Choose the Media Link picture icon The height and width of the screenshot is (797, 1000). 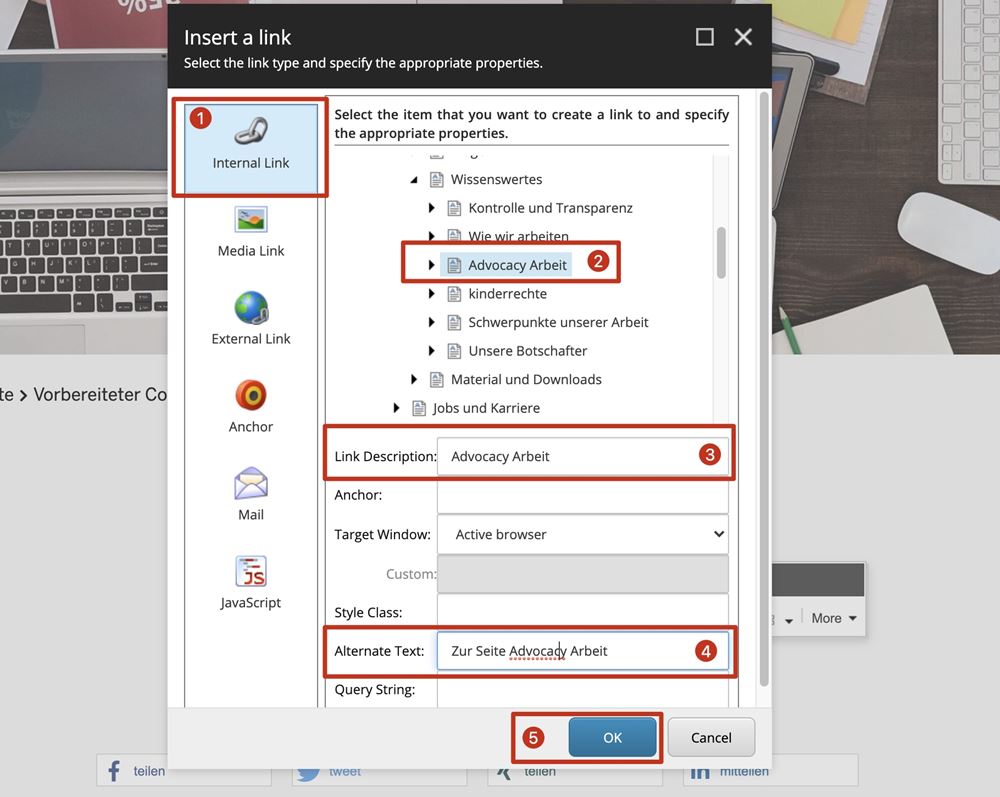click(251, 219)
